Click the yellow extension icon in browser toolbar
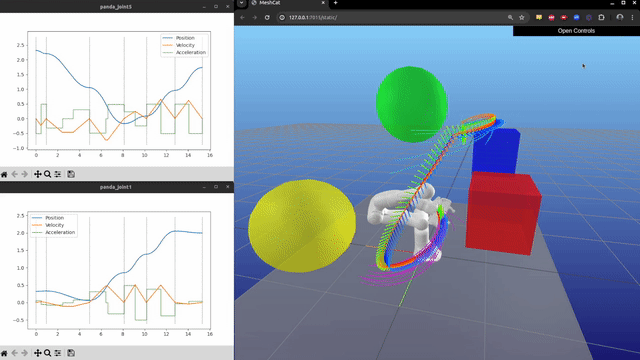 pos(539,18)
